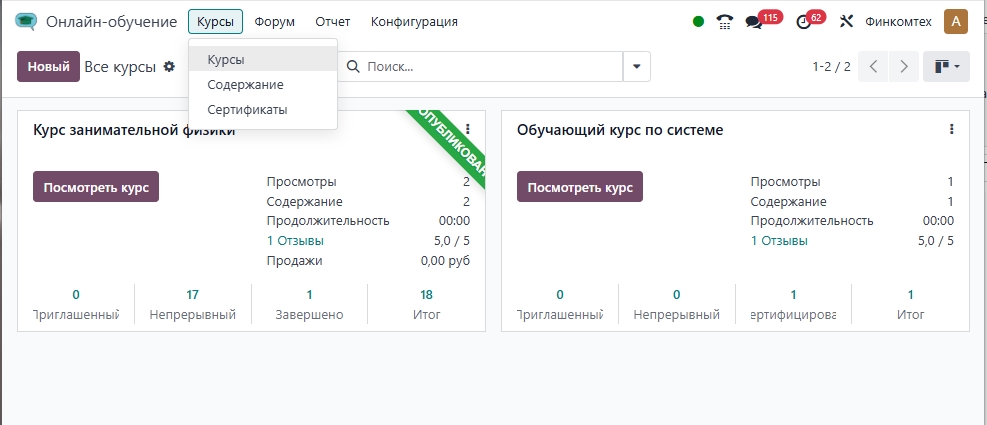Open the "Курсы" top menu dropdown
Viewport: 987px width, 425px height.
coord(215,21)
